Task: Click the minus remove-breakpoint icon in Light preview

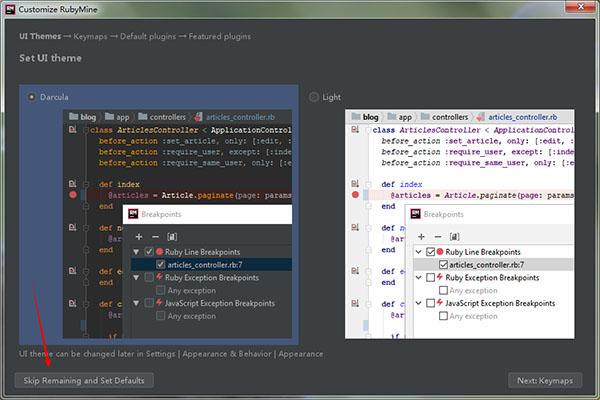Action: (x=438, y=237)
